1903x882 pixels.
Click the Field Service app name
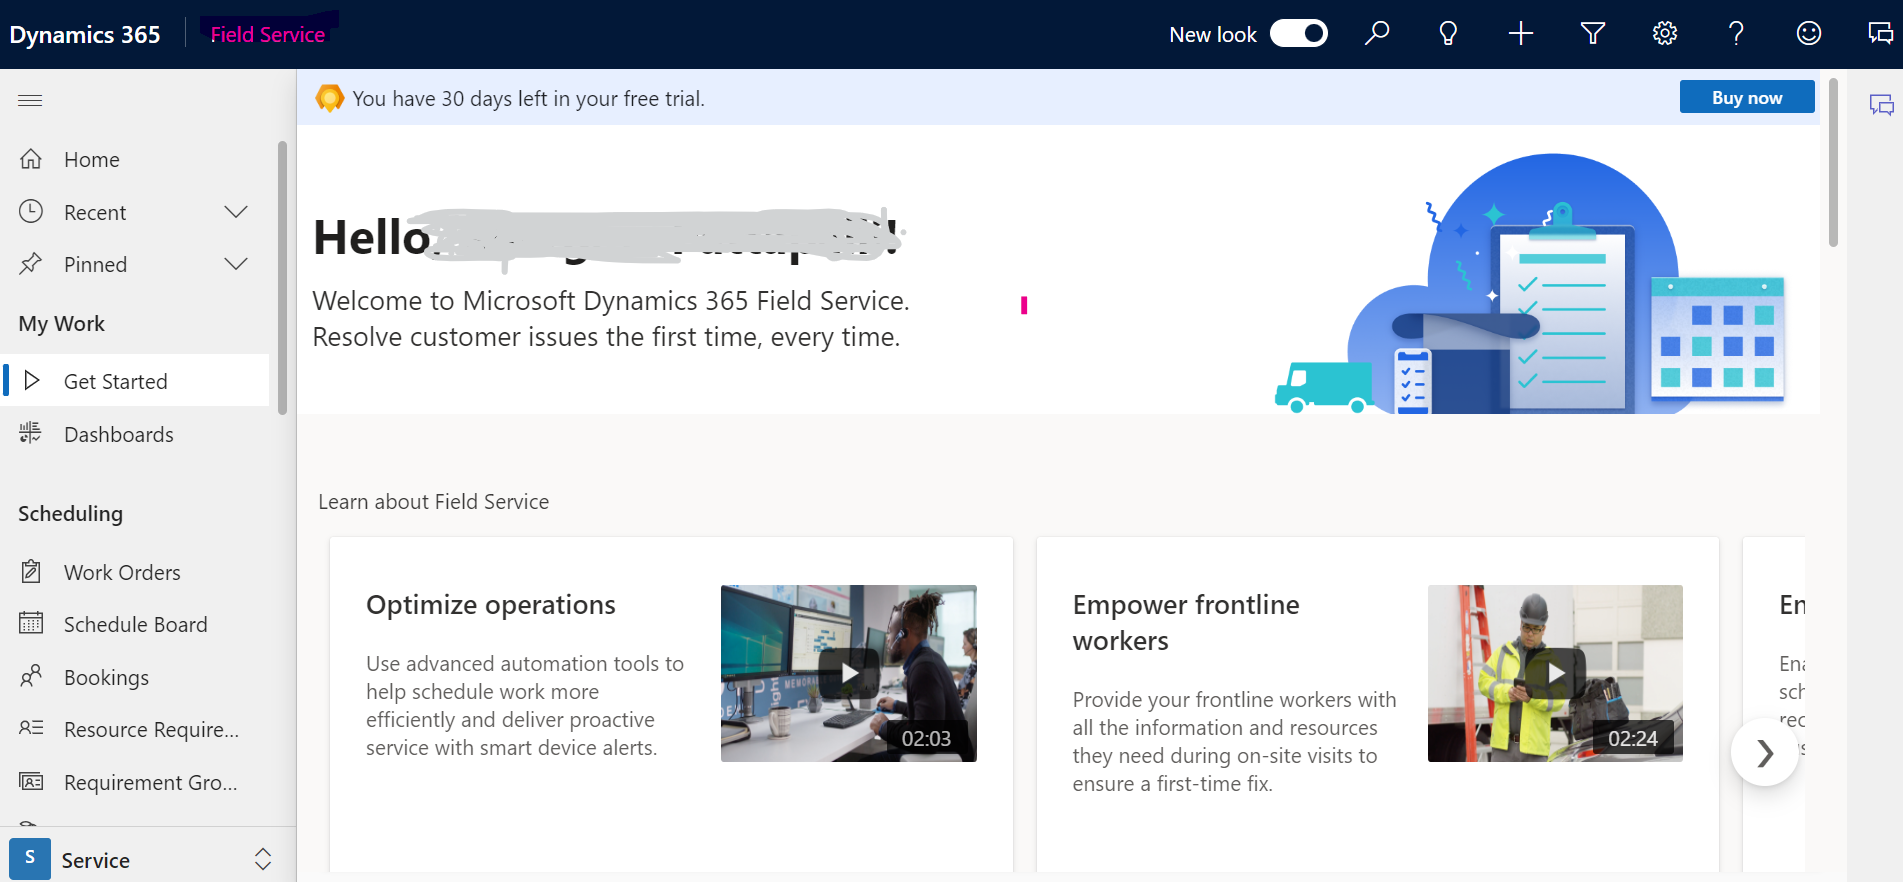(x=267, y=34)
